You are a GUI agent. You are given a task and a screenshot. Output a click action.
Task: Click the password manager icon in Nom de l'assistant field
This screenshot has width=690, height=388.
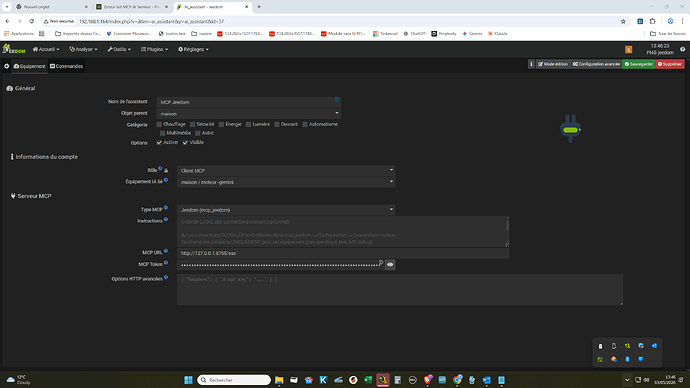[337, 100]
